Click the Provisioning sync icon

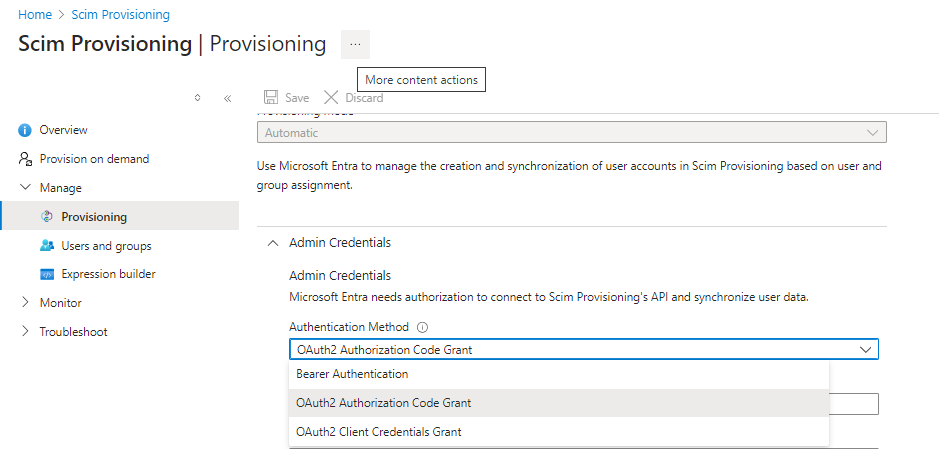tap(47, 217)
